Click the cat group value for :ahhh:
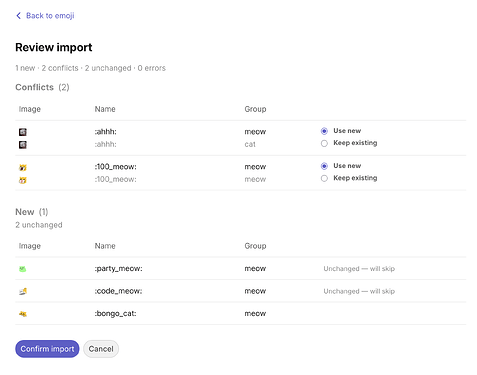This screenshot has width=477, height=375. tap(250, 144)
